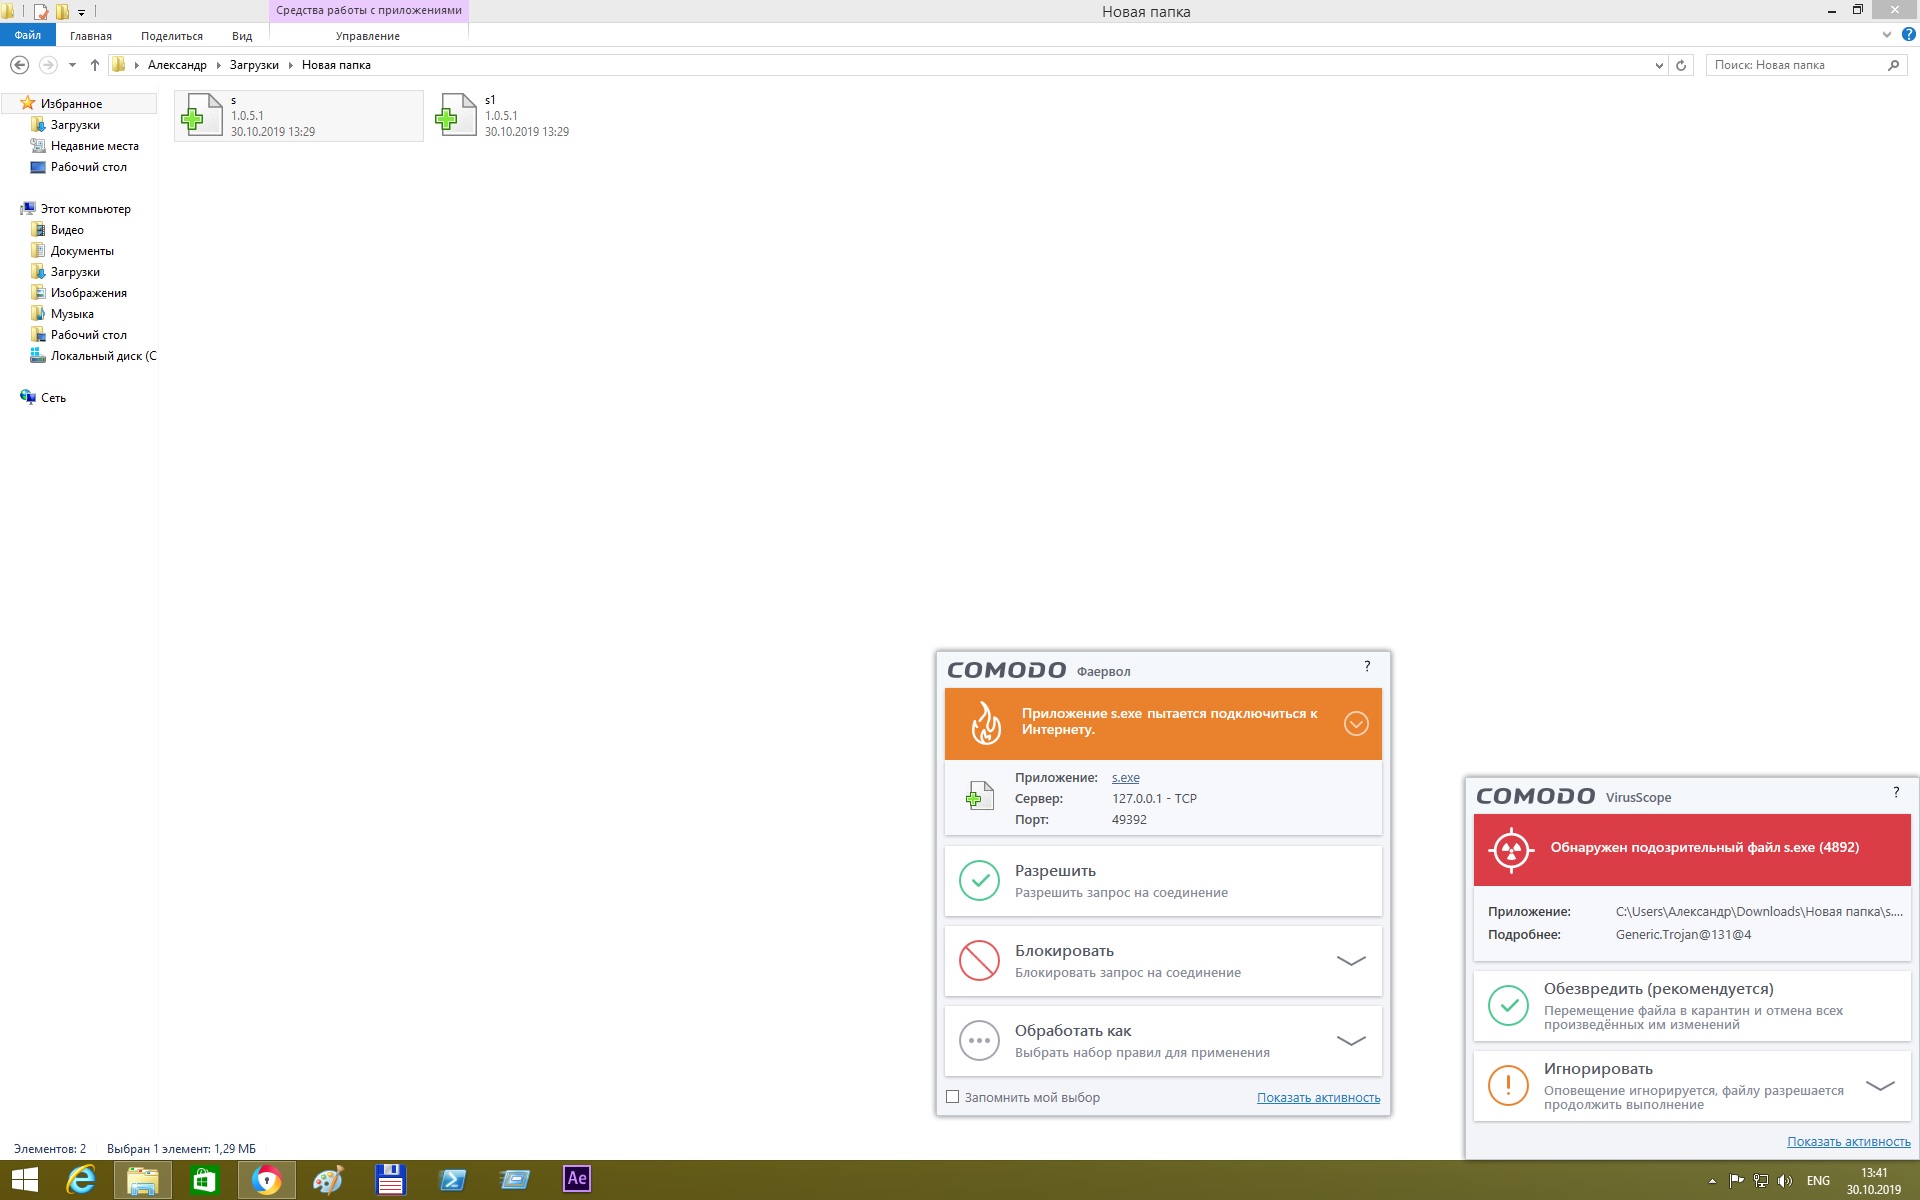Expand the 'Обработать как' rules dropdown
The image size is (1920, 1200).
(x=1351, y=1041)
